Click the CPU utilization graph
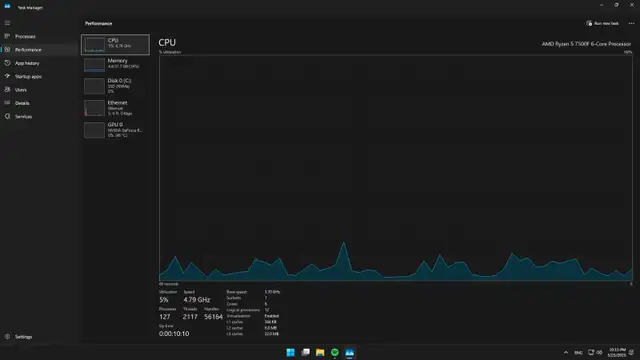The width and height of the screenshot is (640, 360). (396, 168)
